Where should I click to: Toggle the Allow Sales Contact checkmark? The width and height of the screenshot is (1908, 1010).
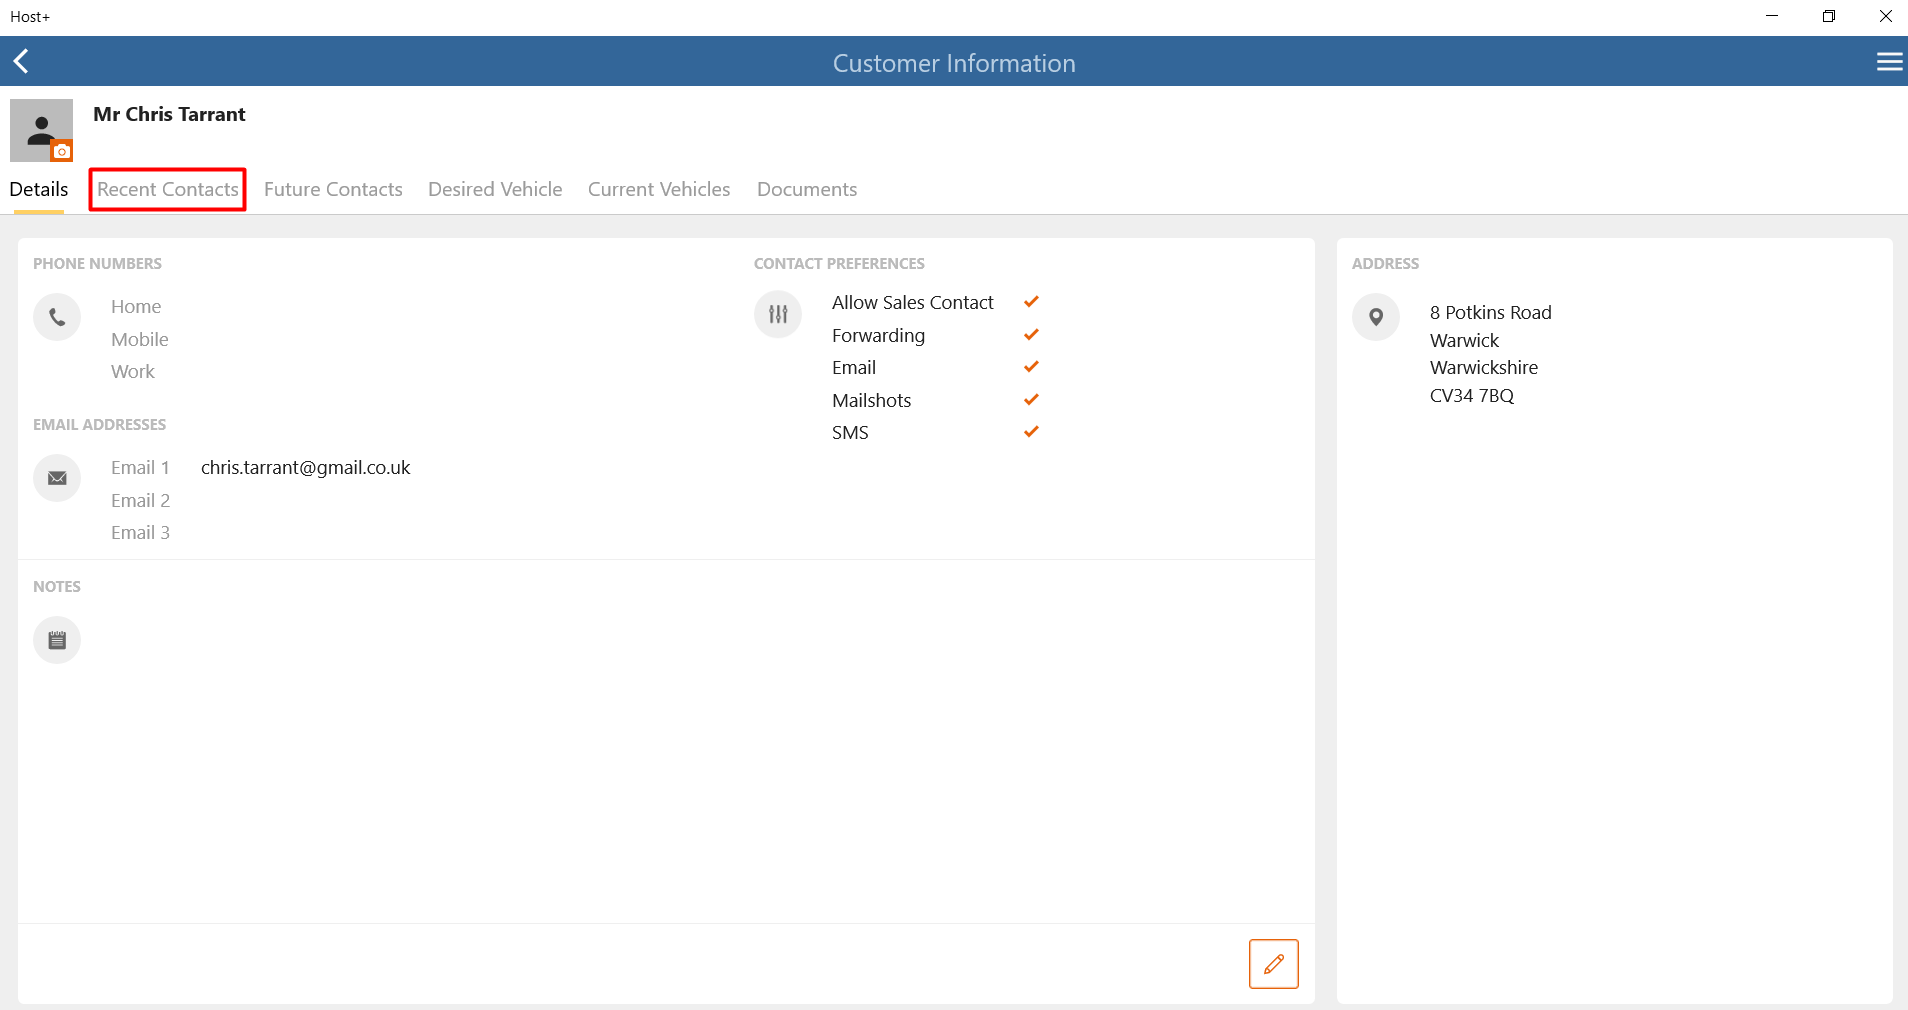[1031, 302]
